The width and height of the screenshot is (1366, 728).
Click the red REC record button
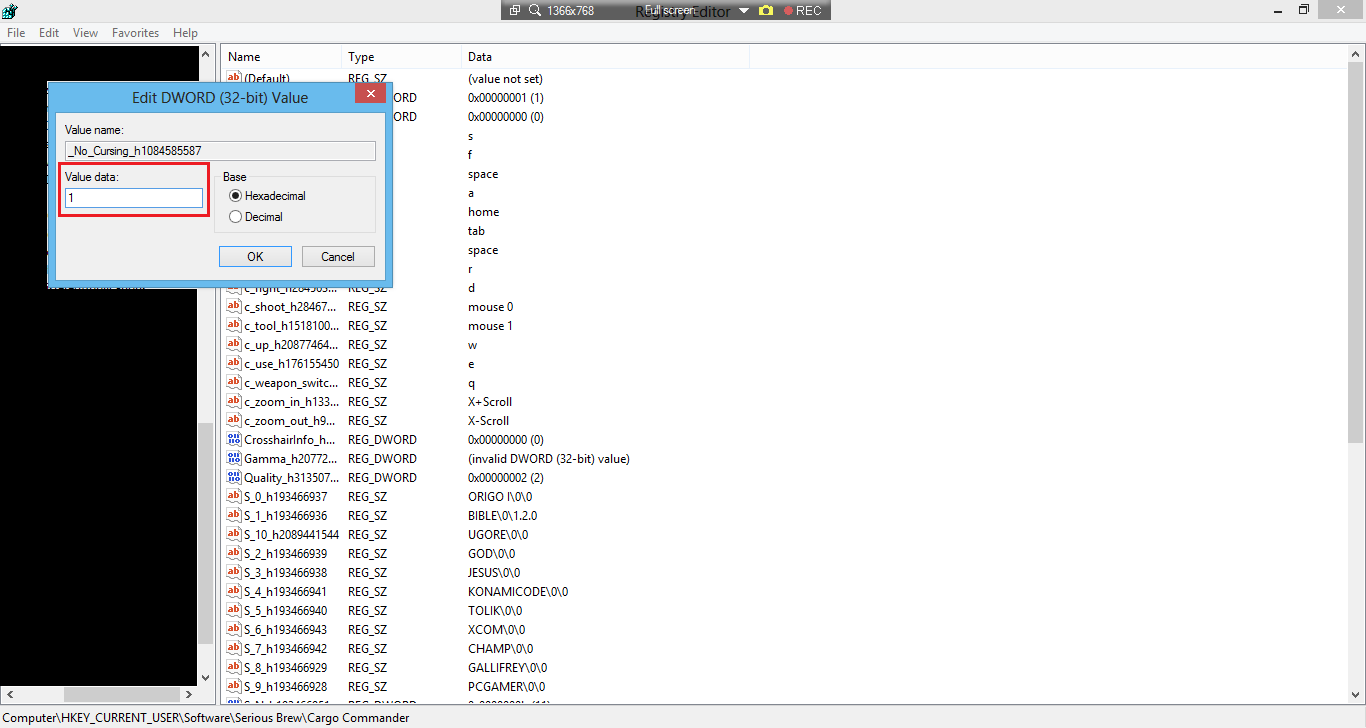(802, 10)
